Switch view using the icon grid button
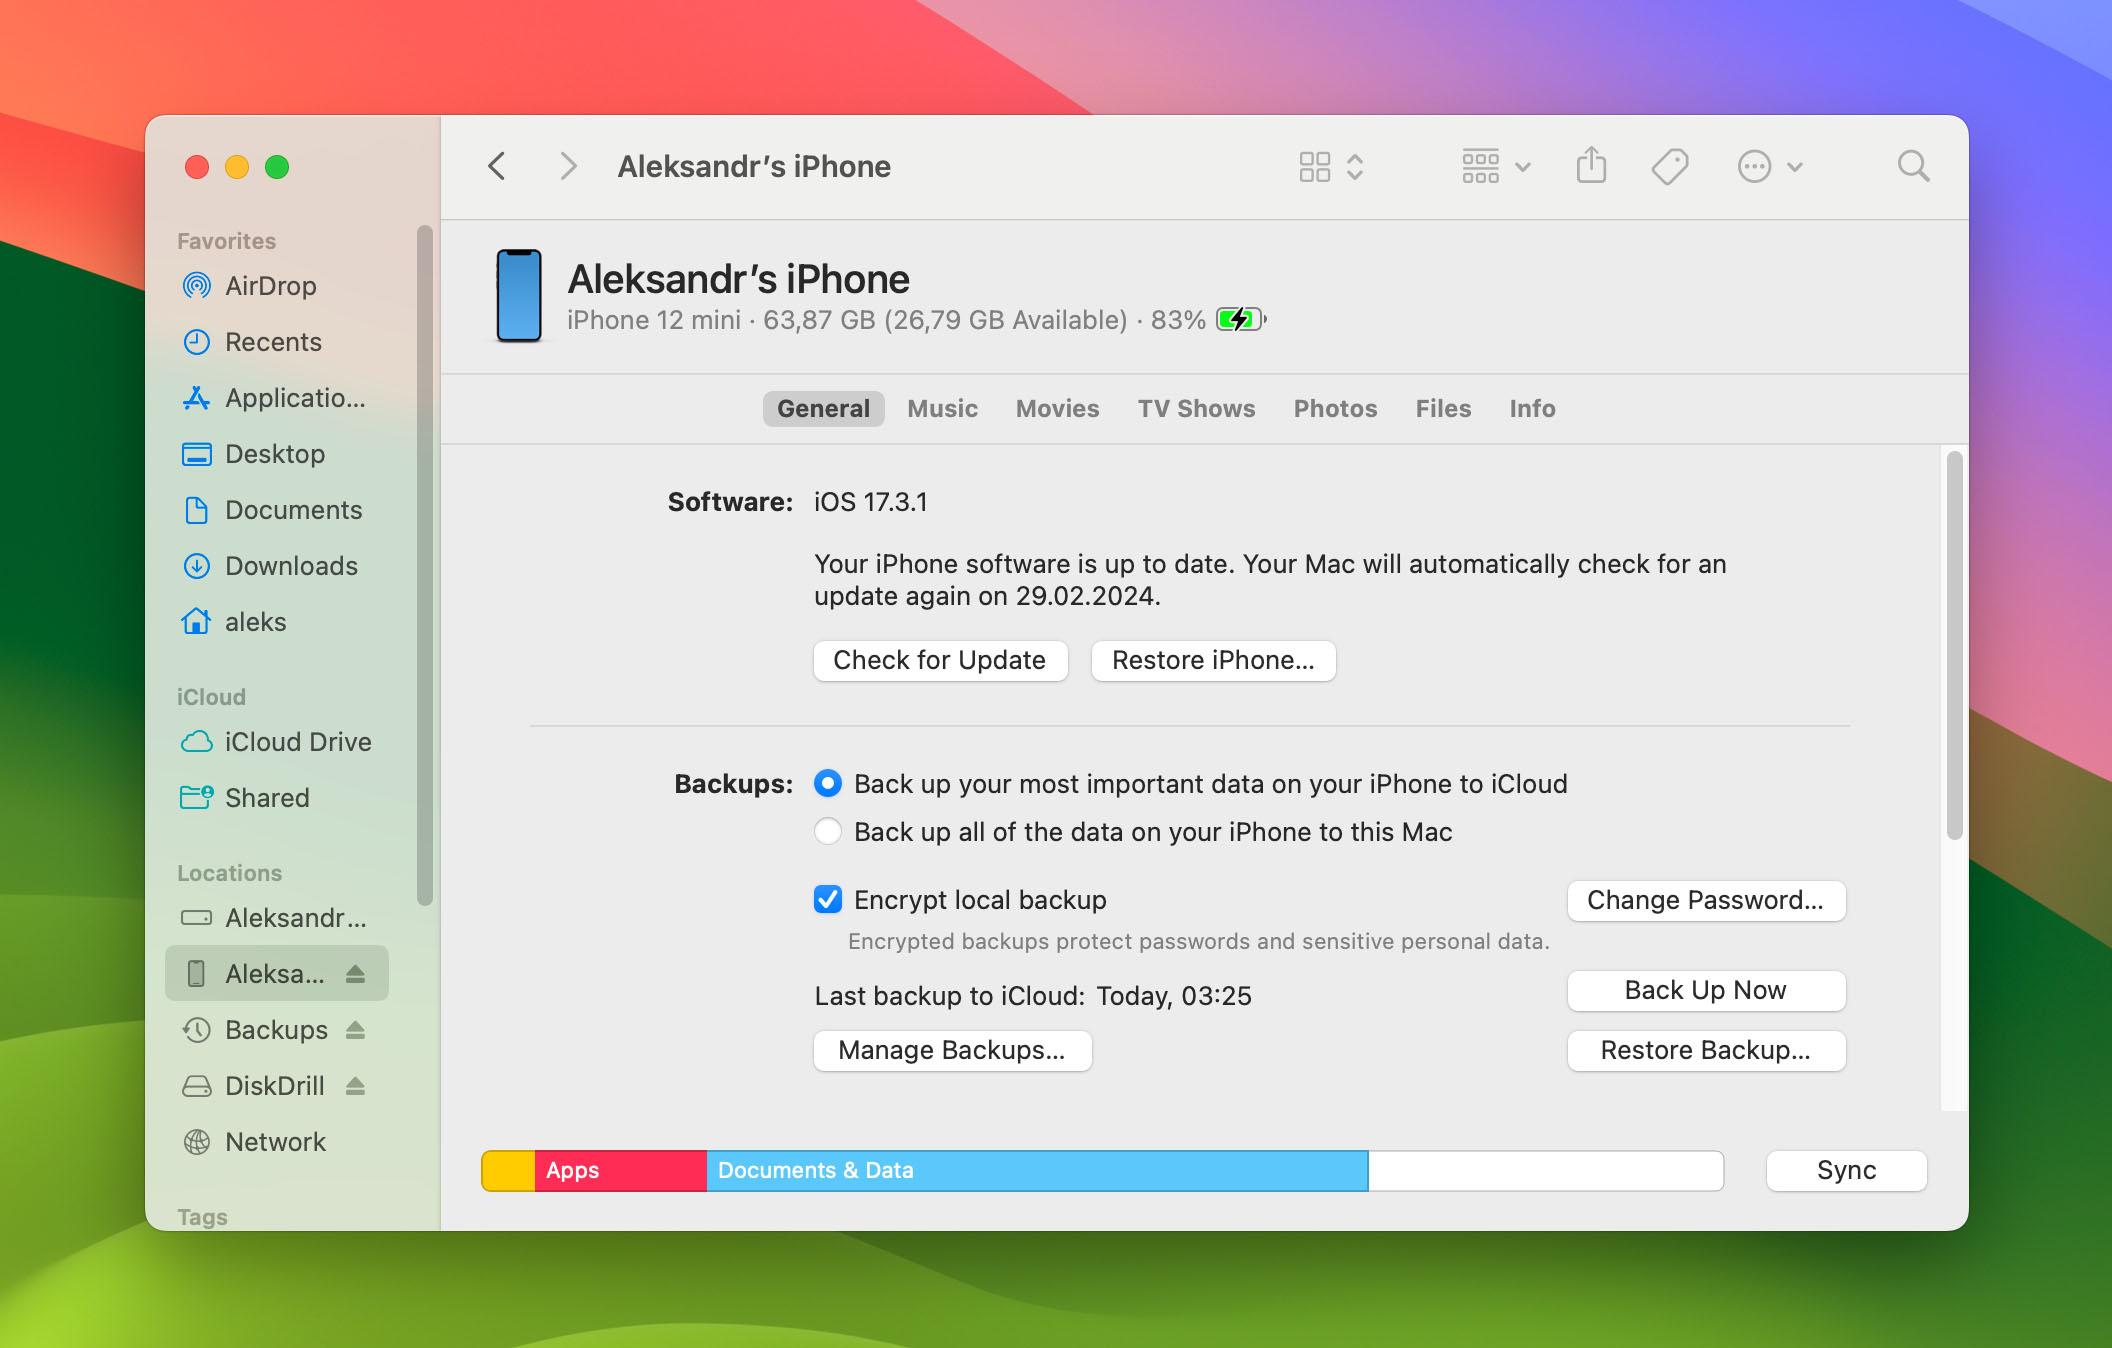The width and height of the screenshot is (2112, 1348). 1331,166
